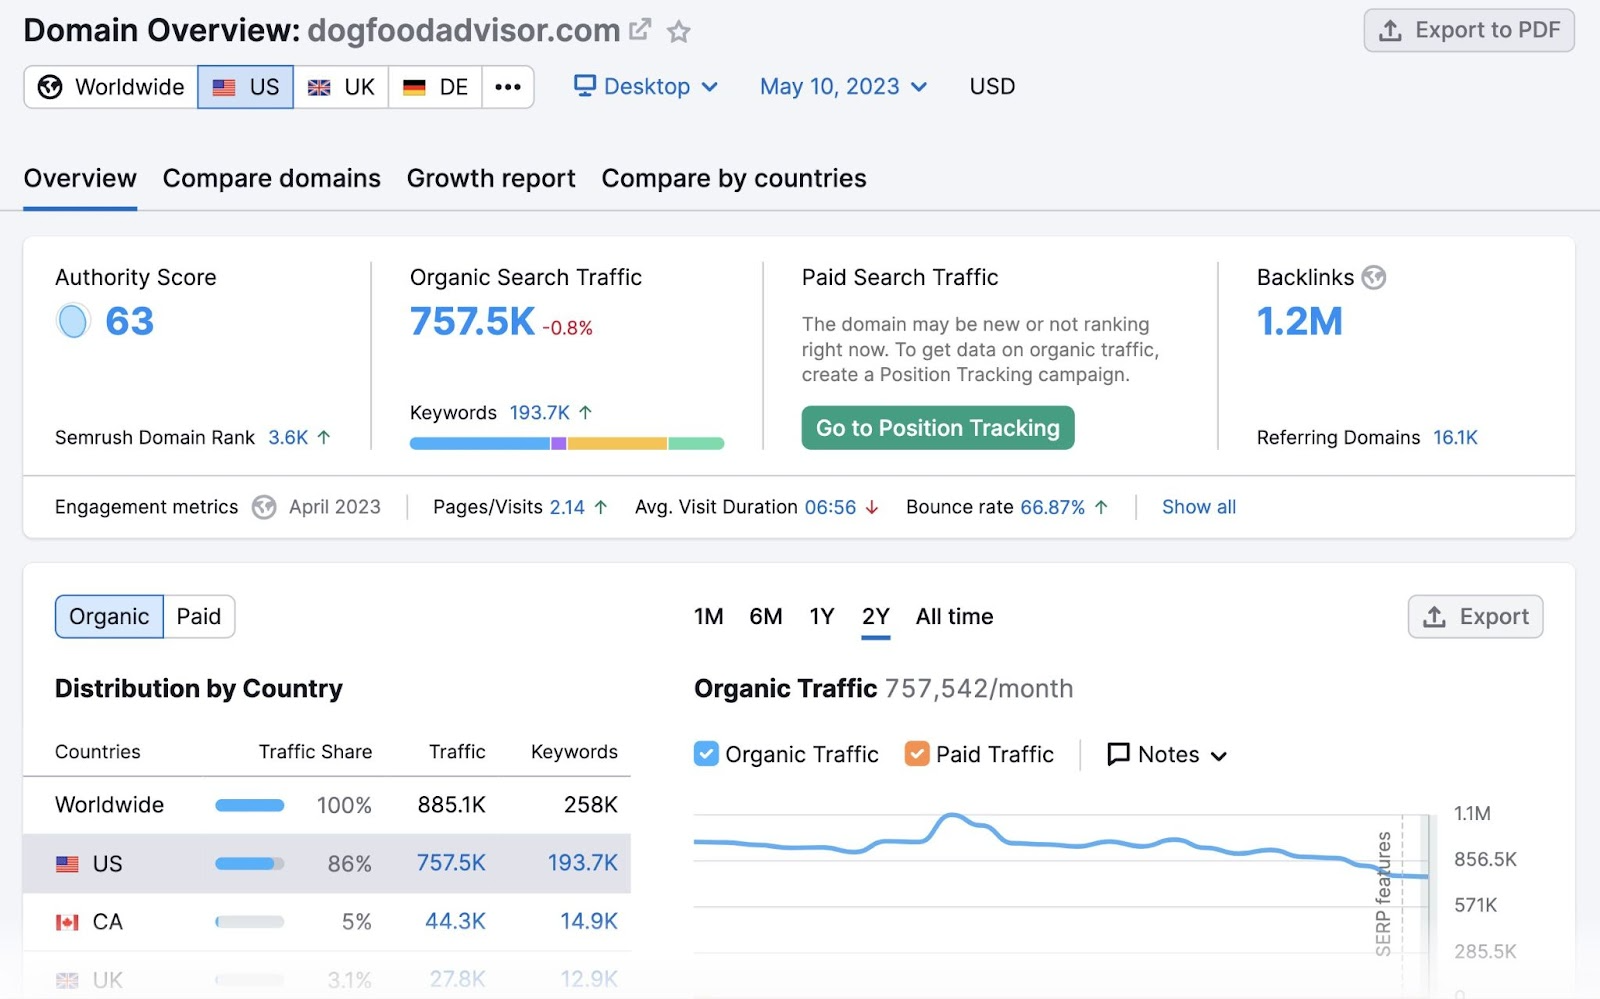The image size is (1600, 999).
Task: Open Authority Score 63 value
Action: (130, 321)
